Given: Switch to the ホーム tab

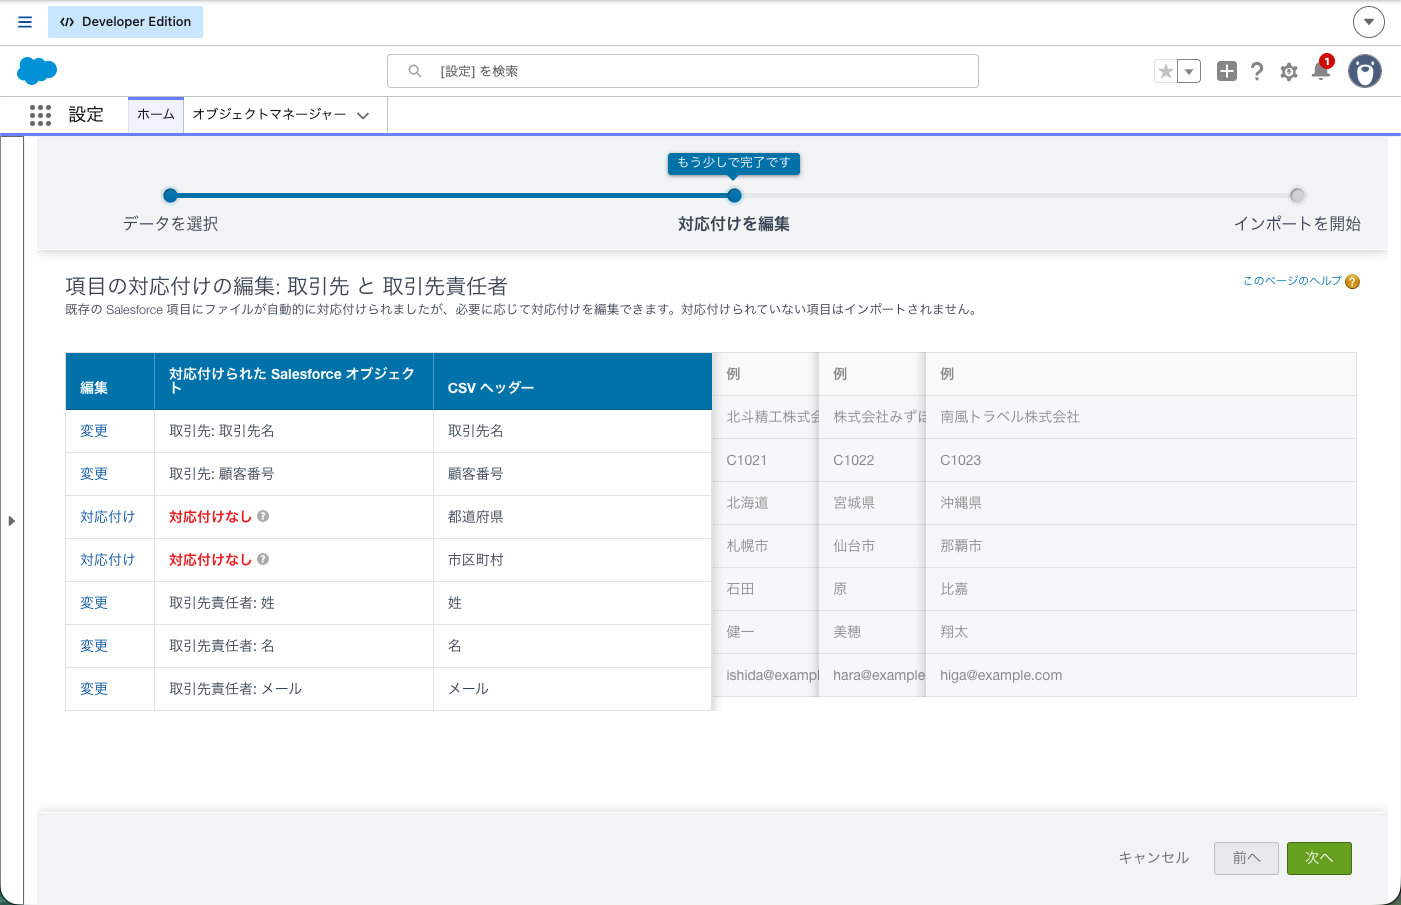Looking at the screenshot, I should coord(156,115).
